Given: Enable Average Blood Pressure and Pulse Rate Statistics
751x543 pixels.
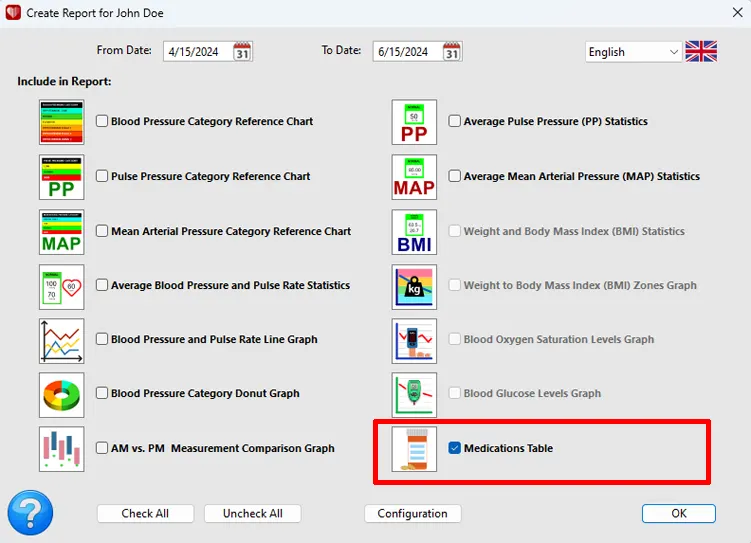Looking at the screenshot, I should [102, 285].
